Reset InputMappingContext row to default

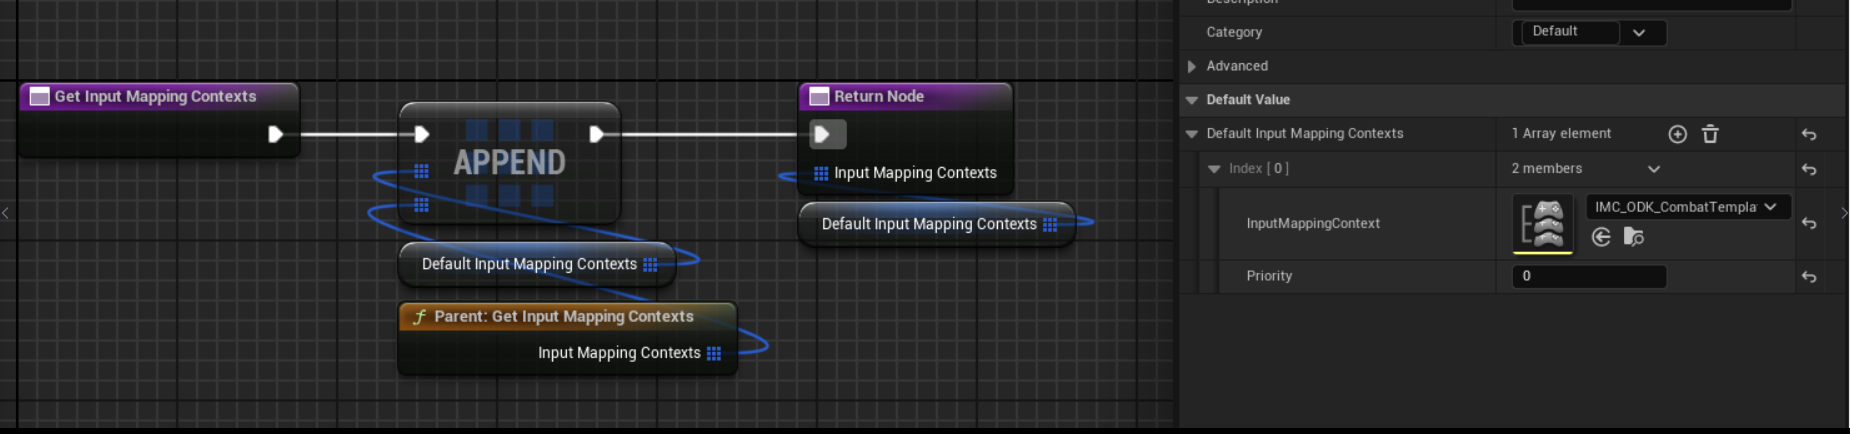click(x=1809, y=224)
